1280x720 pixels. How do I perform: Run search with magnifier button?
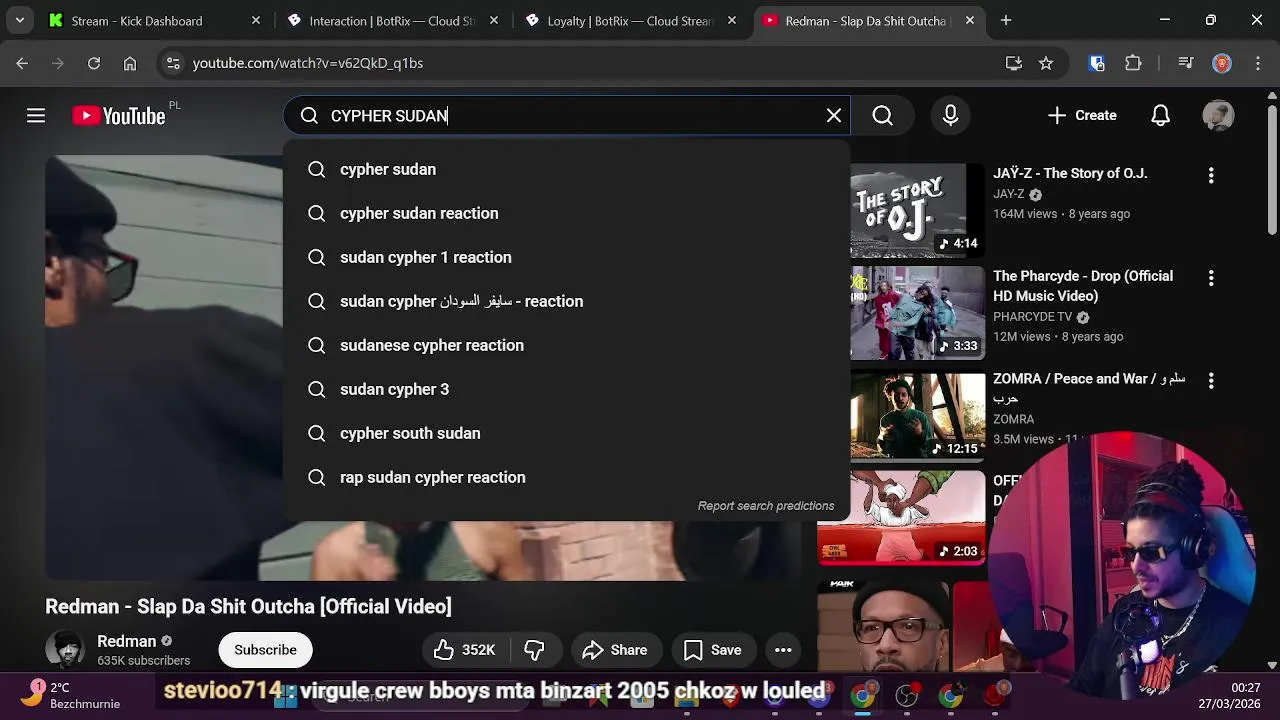tap(882, 116)
